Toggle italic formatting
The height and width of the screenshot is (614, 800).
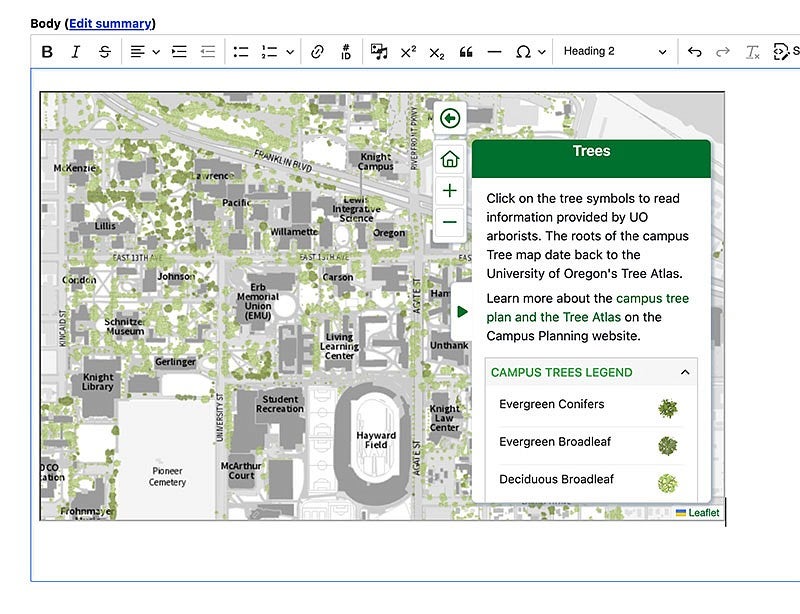(x=76, y=52)
